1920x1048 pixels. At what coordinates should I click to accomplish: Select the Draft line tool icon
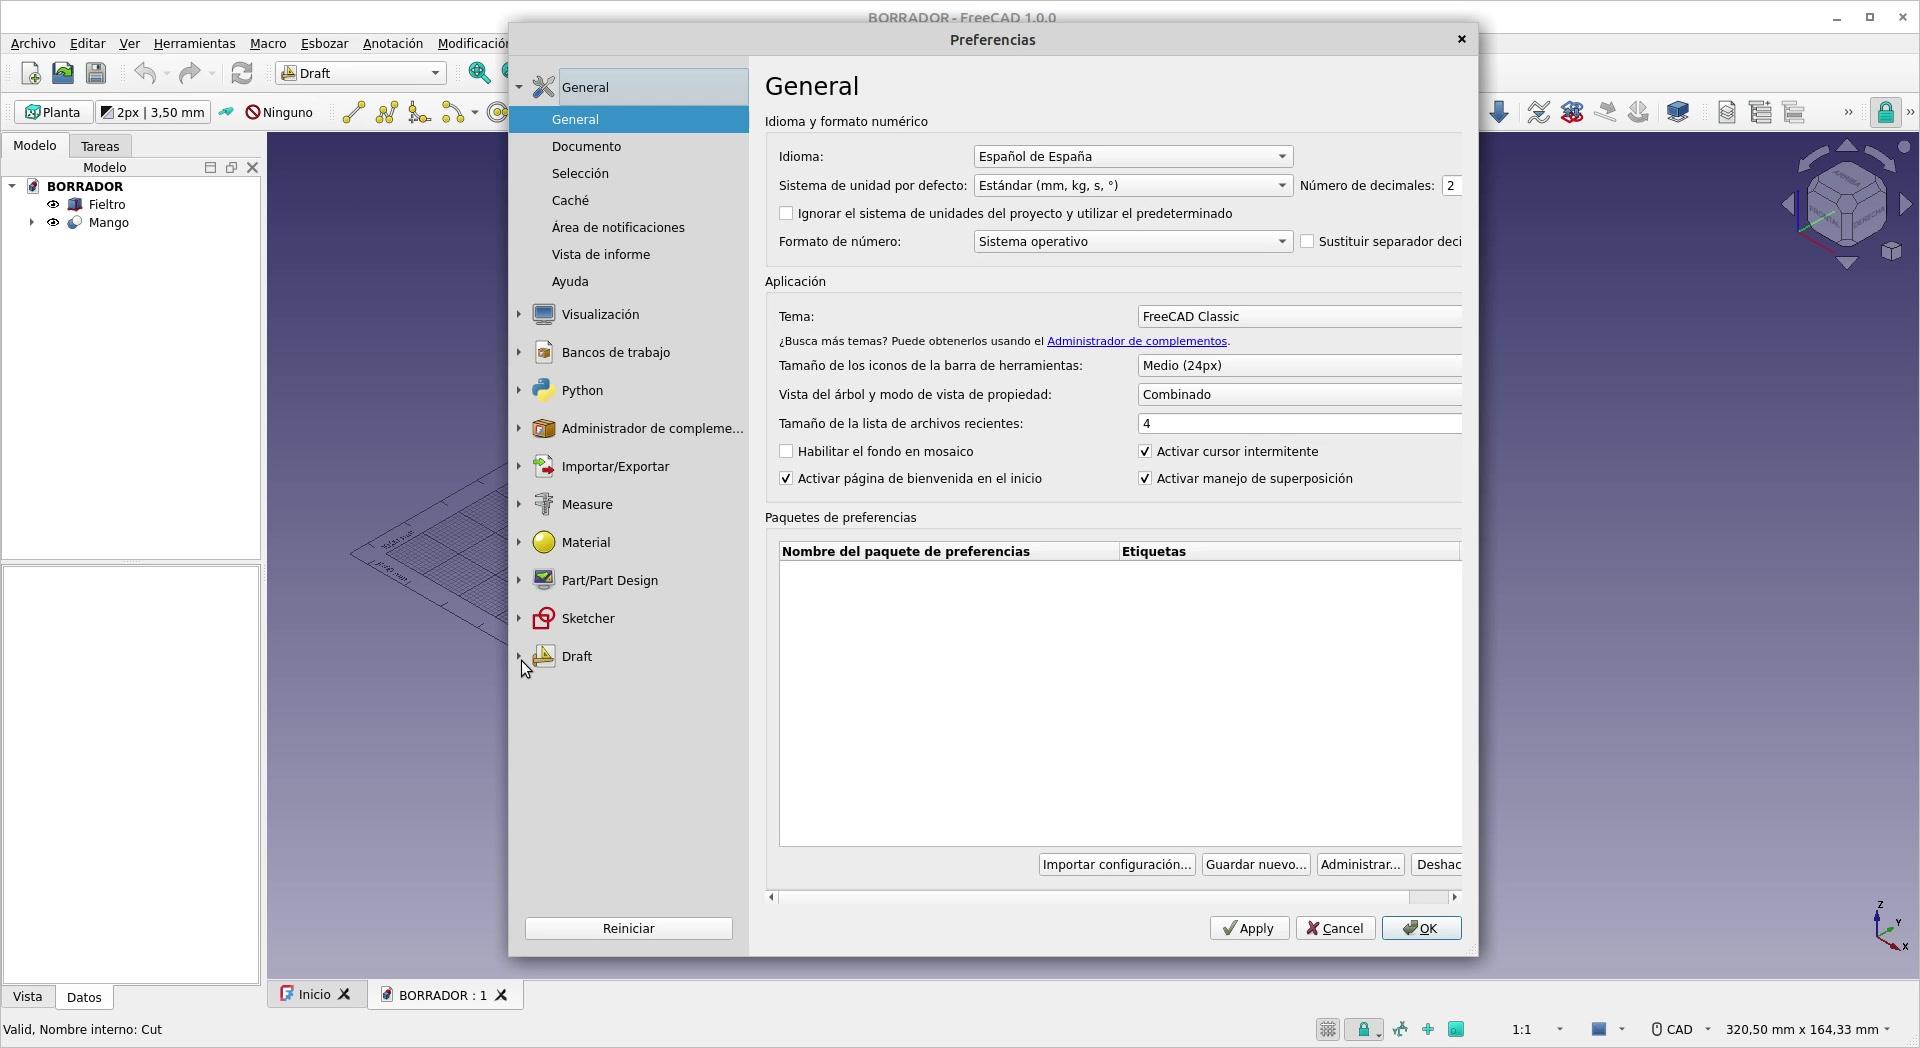(353, 113)
